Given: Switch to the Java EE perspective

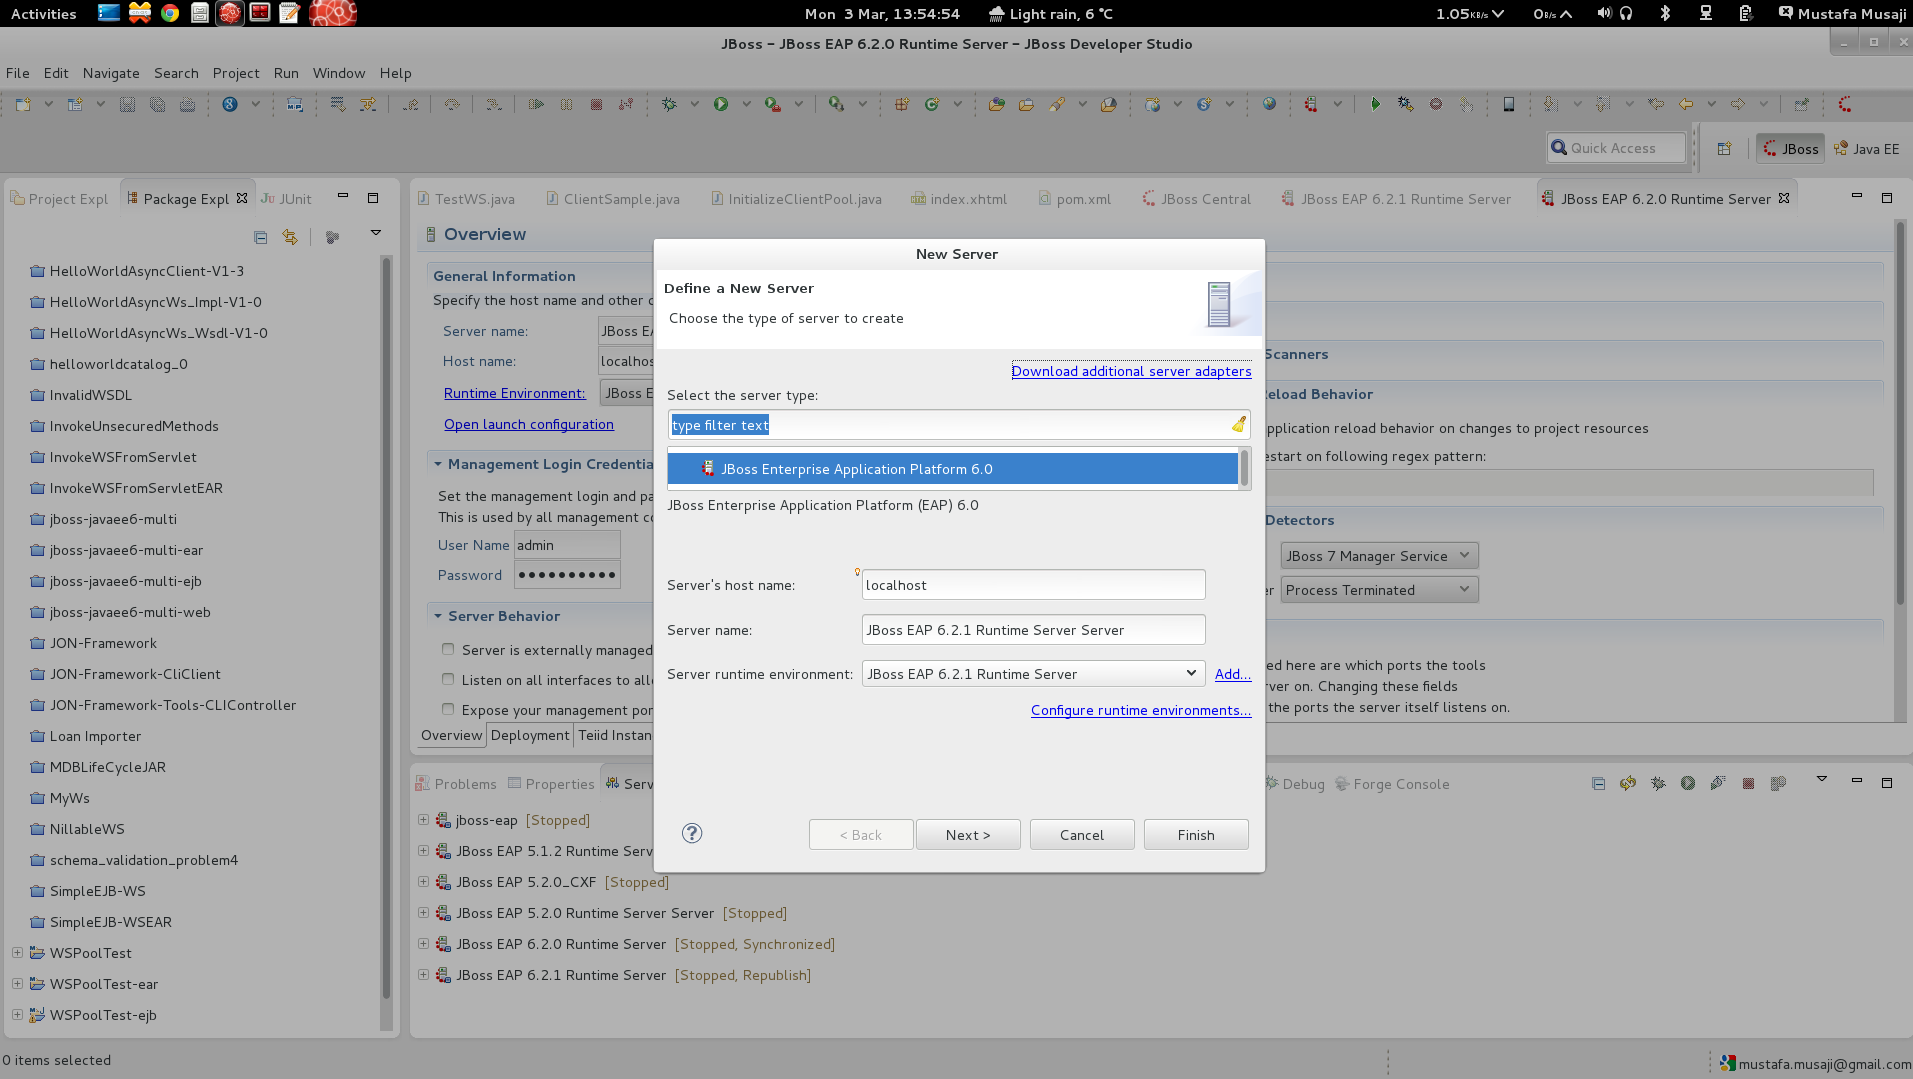Looking at the screenshot, I should point(1866,149).
